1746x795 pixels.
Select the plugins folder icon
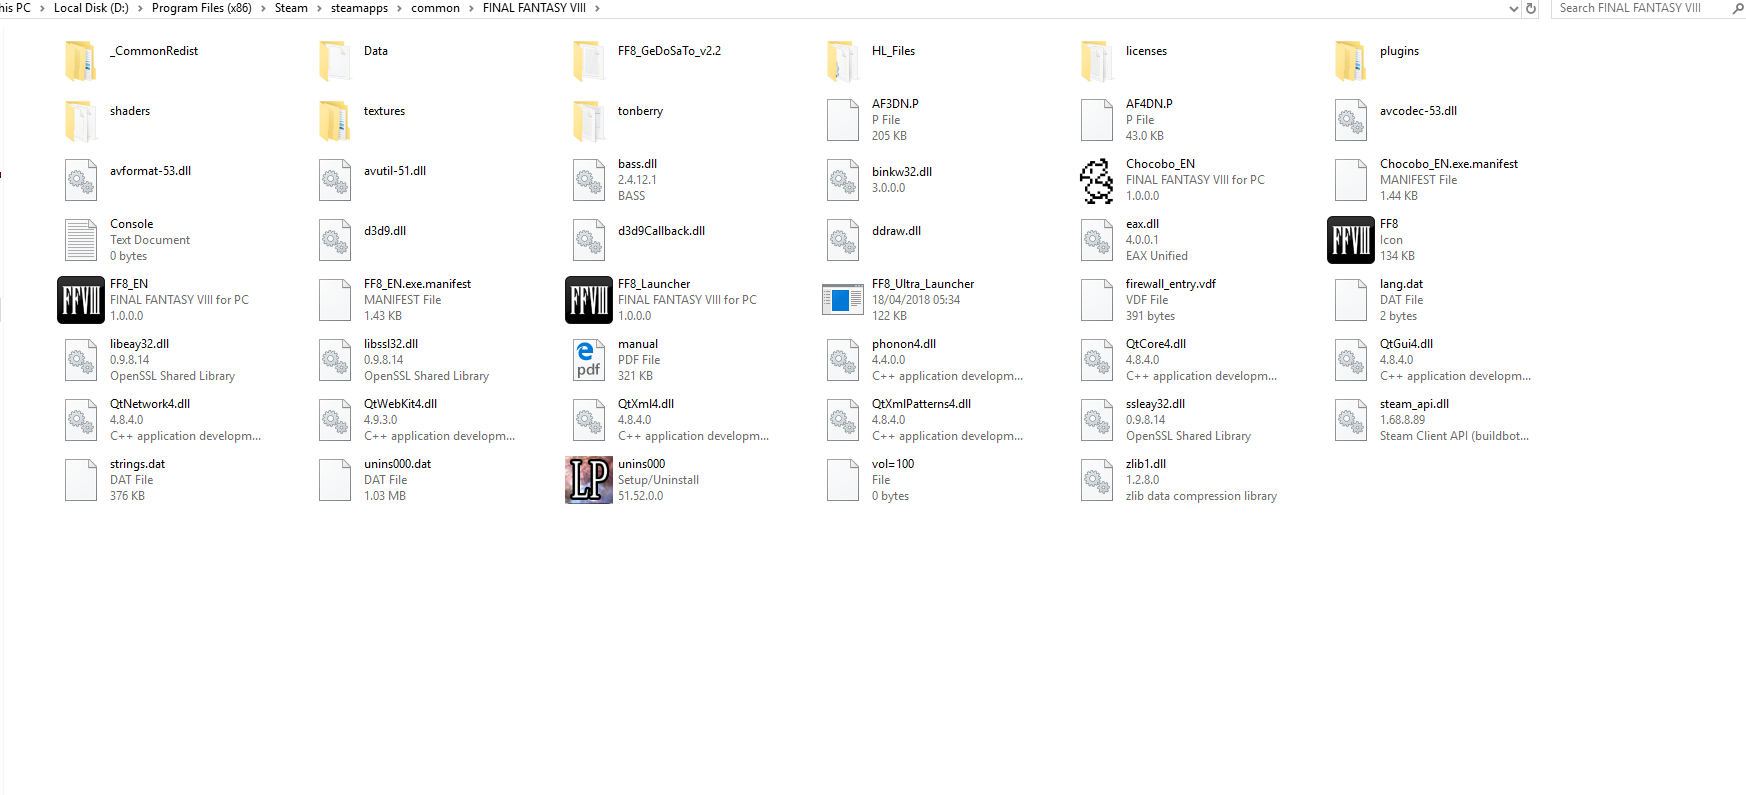click(x=1351, y=60)
